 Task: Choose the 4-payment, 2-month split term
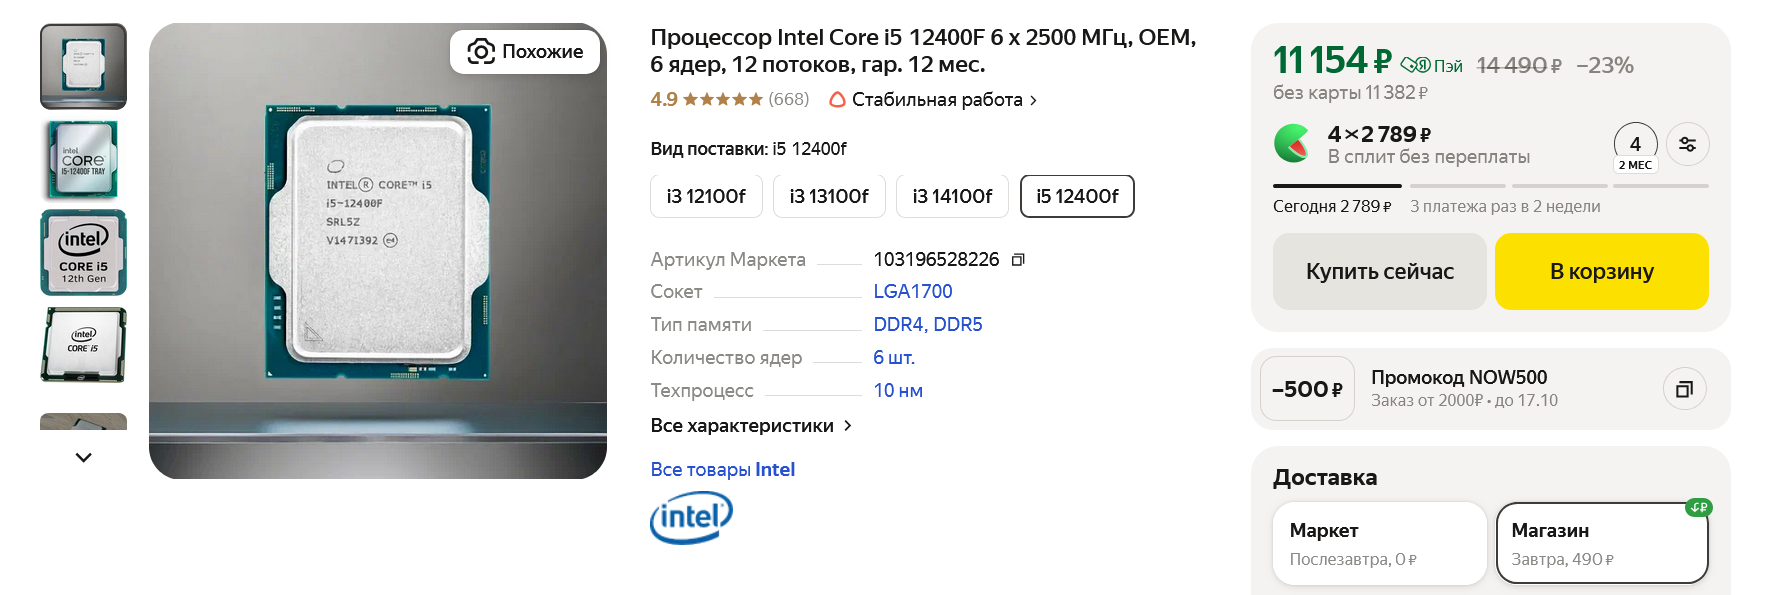(1635, 148)
